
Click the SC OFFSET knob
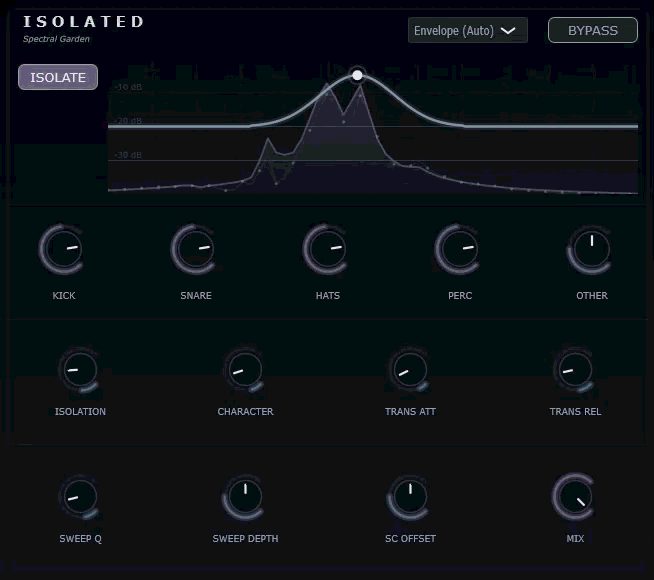pyautogui.click(x=409, y=497)
